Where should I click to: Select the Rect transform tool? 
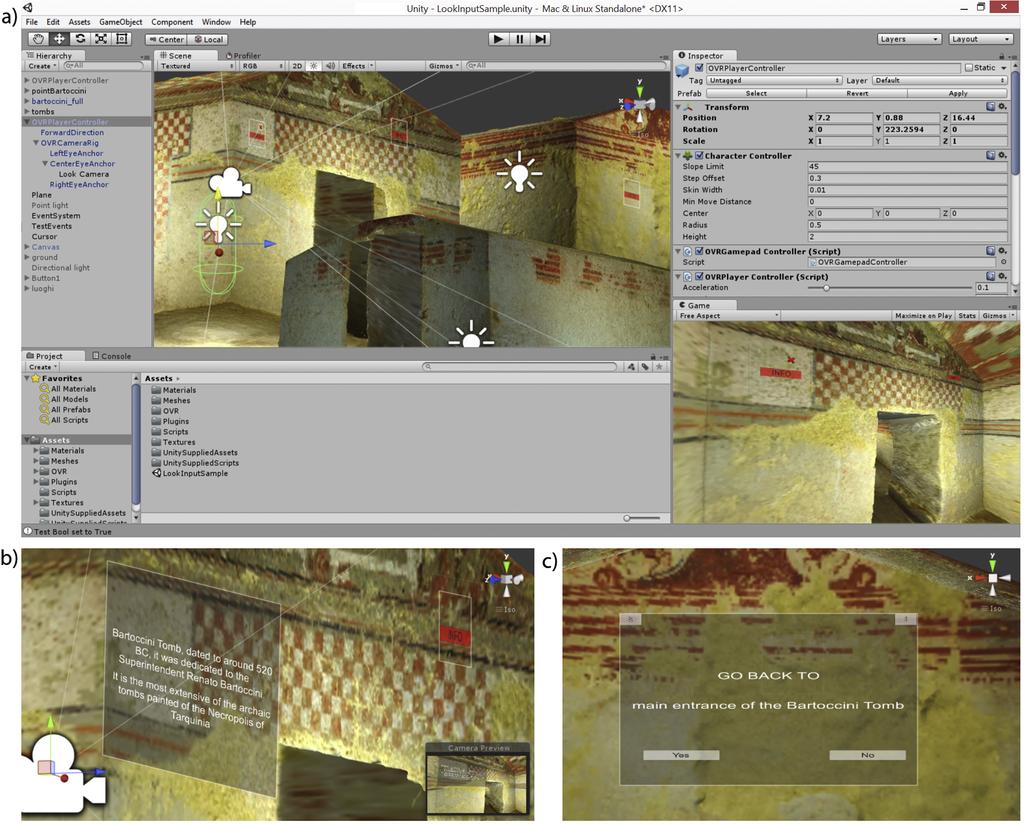point(122,39)
